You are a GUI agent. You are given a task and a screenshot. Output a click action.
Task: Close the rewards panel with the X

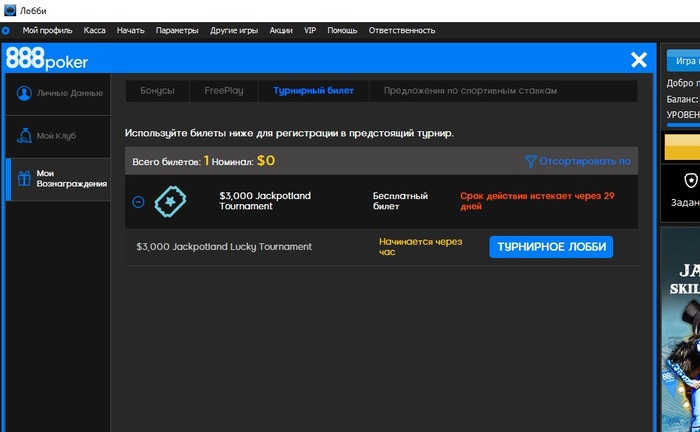tap(639, 59)
